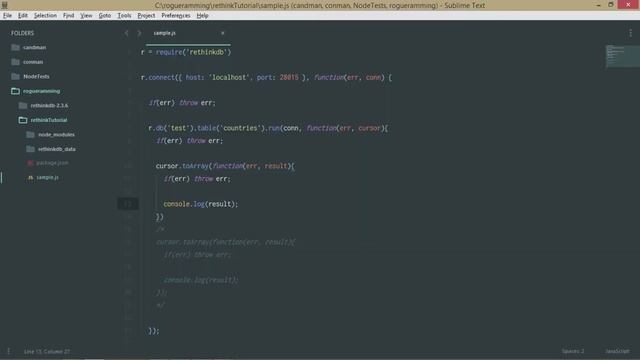This screenshot has width=640, height=360.
Task: Click the node_modules folder icon
Action: [x=30, y=134]
